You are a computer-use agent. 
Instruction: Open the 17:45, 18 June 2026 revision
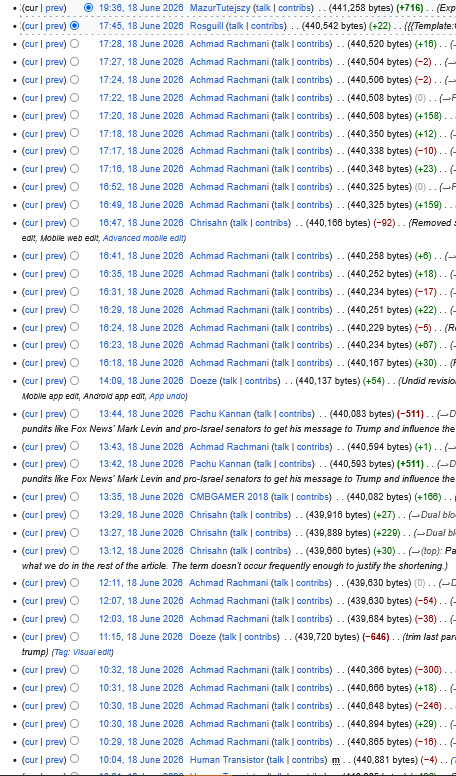click(141, 26)
